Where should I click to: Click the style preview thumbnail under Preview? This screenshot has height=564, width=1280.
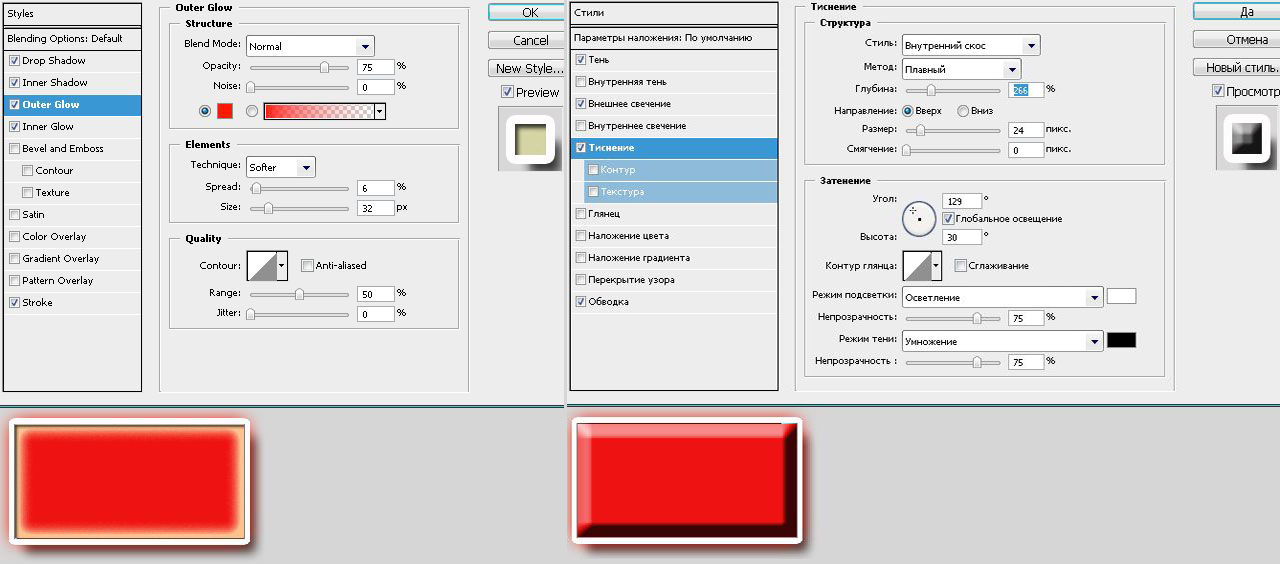click(x=531, y=138)
